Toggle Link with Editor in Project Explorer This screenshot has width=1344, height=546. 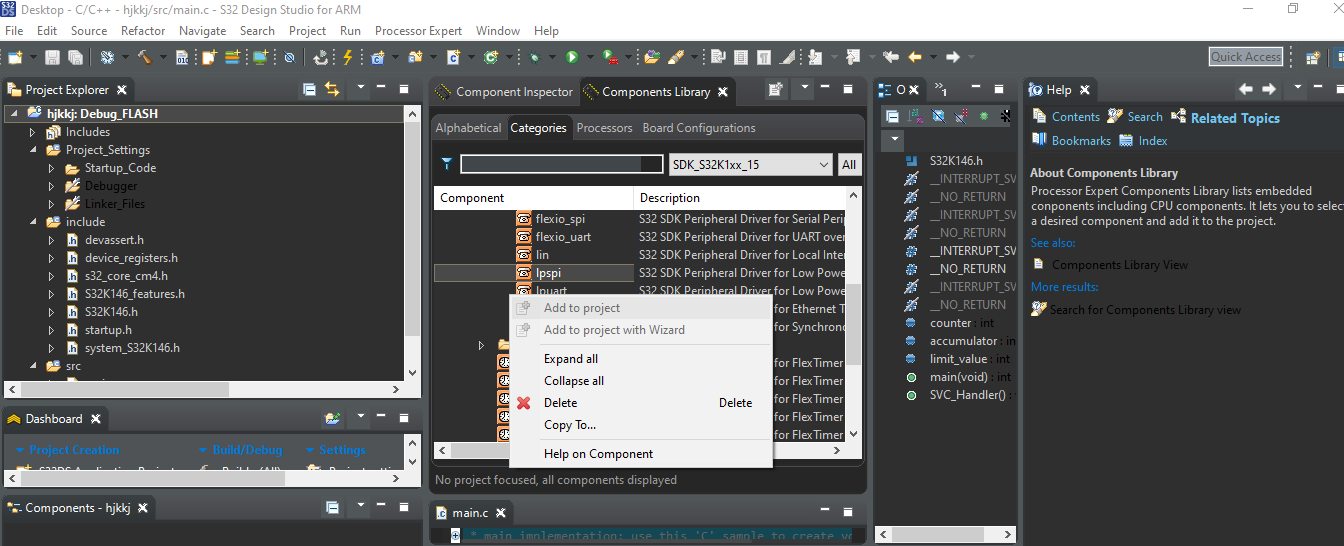pyautogui.click(x=333, y=90)
